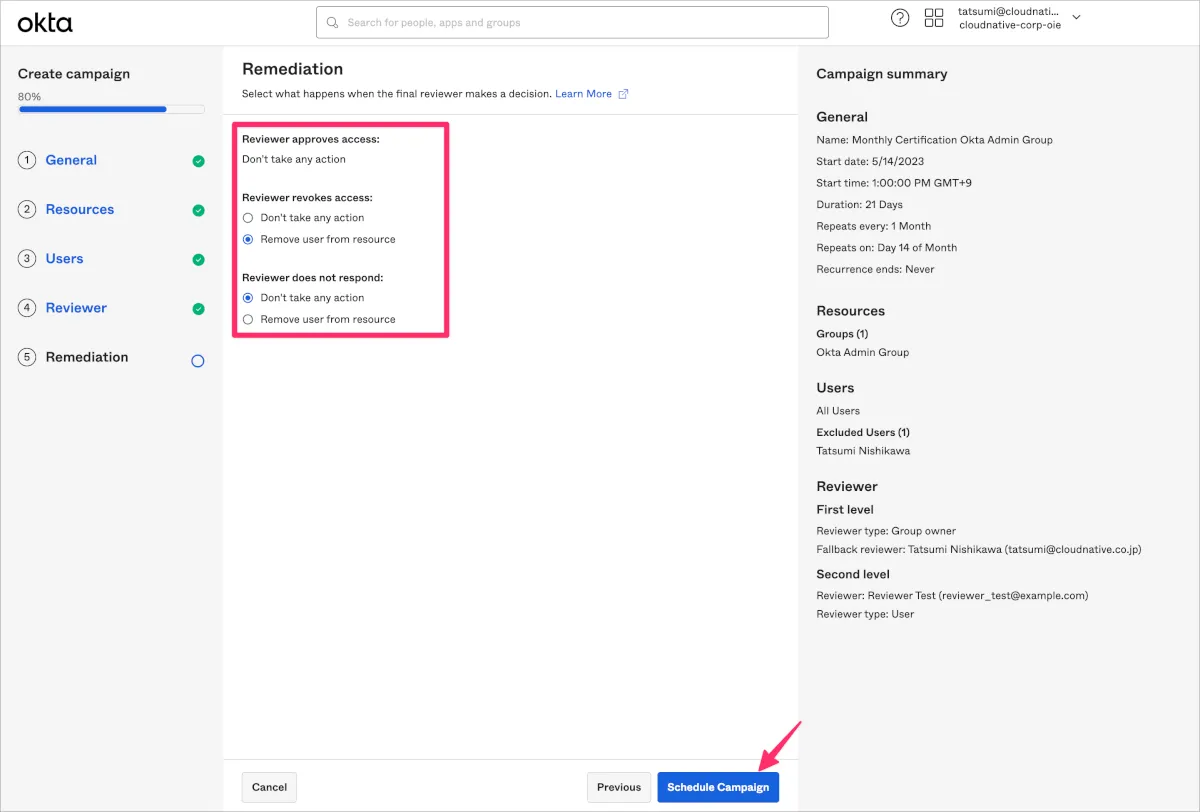
Task: Click the Okta logo
Action: (45, 22)
